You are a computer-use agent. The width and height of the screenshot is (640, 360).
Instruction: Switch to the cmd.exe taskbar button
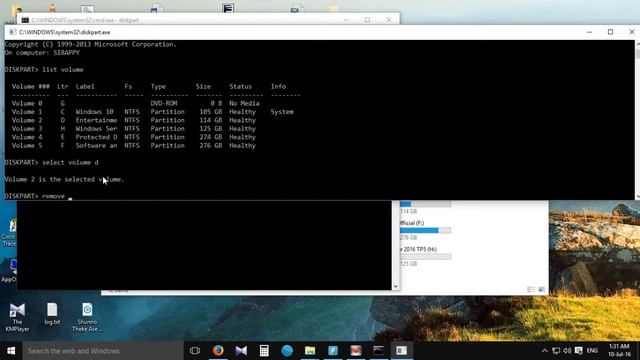point(379,351)
